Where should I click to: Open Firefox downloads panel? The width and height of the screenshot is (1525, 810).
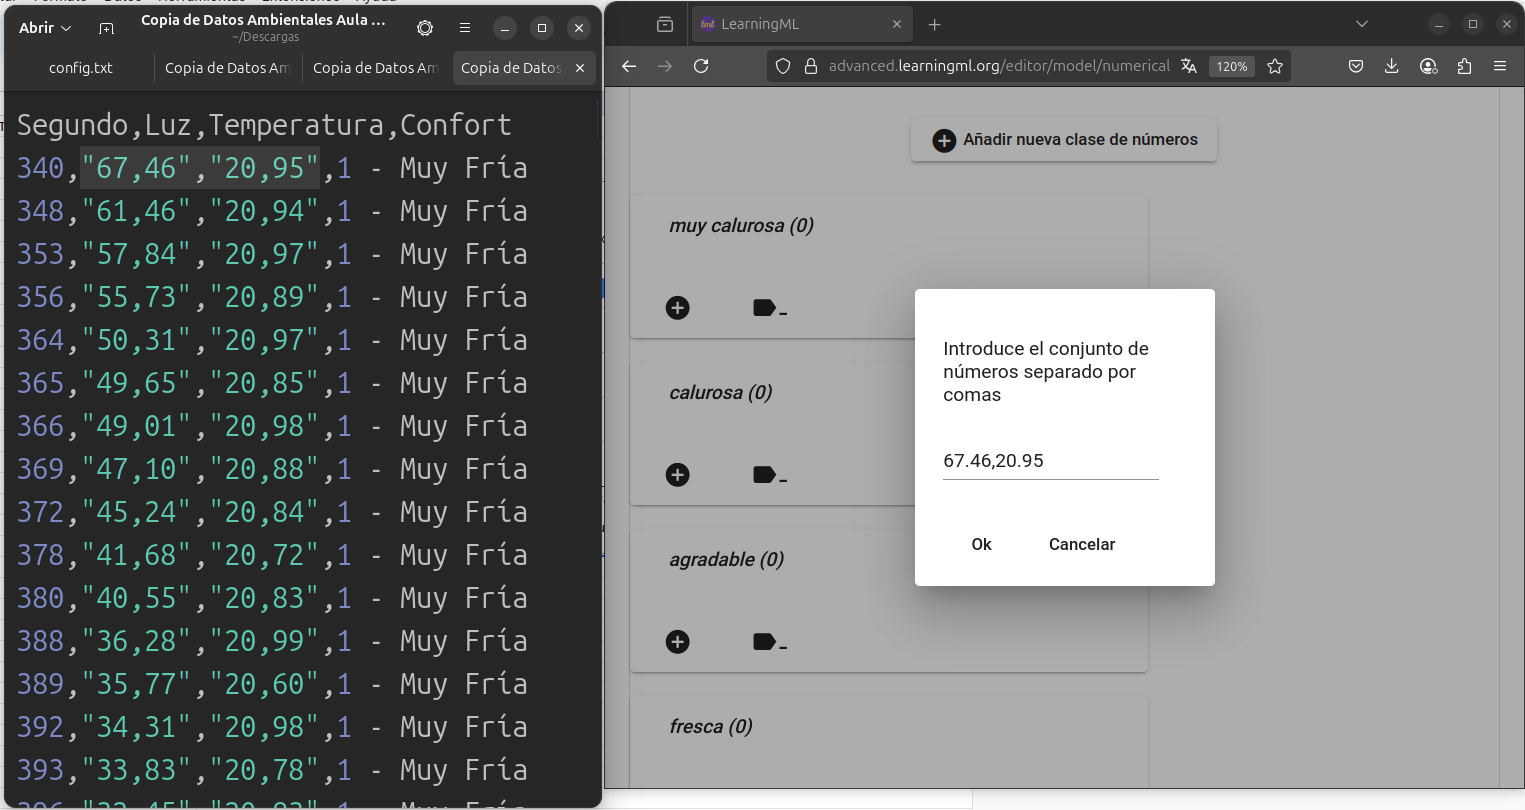coord(1391,66)
